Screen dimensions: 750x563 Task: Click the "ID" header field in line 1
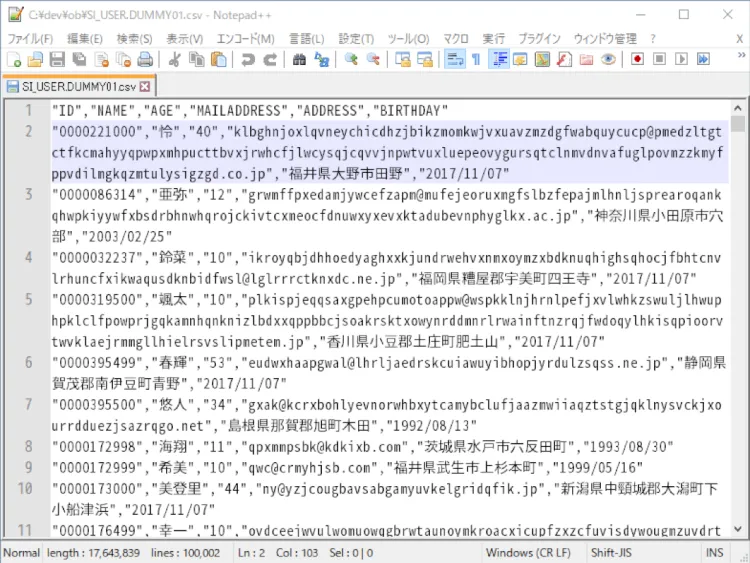pyautogui.click(x=66, y=111)
